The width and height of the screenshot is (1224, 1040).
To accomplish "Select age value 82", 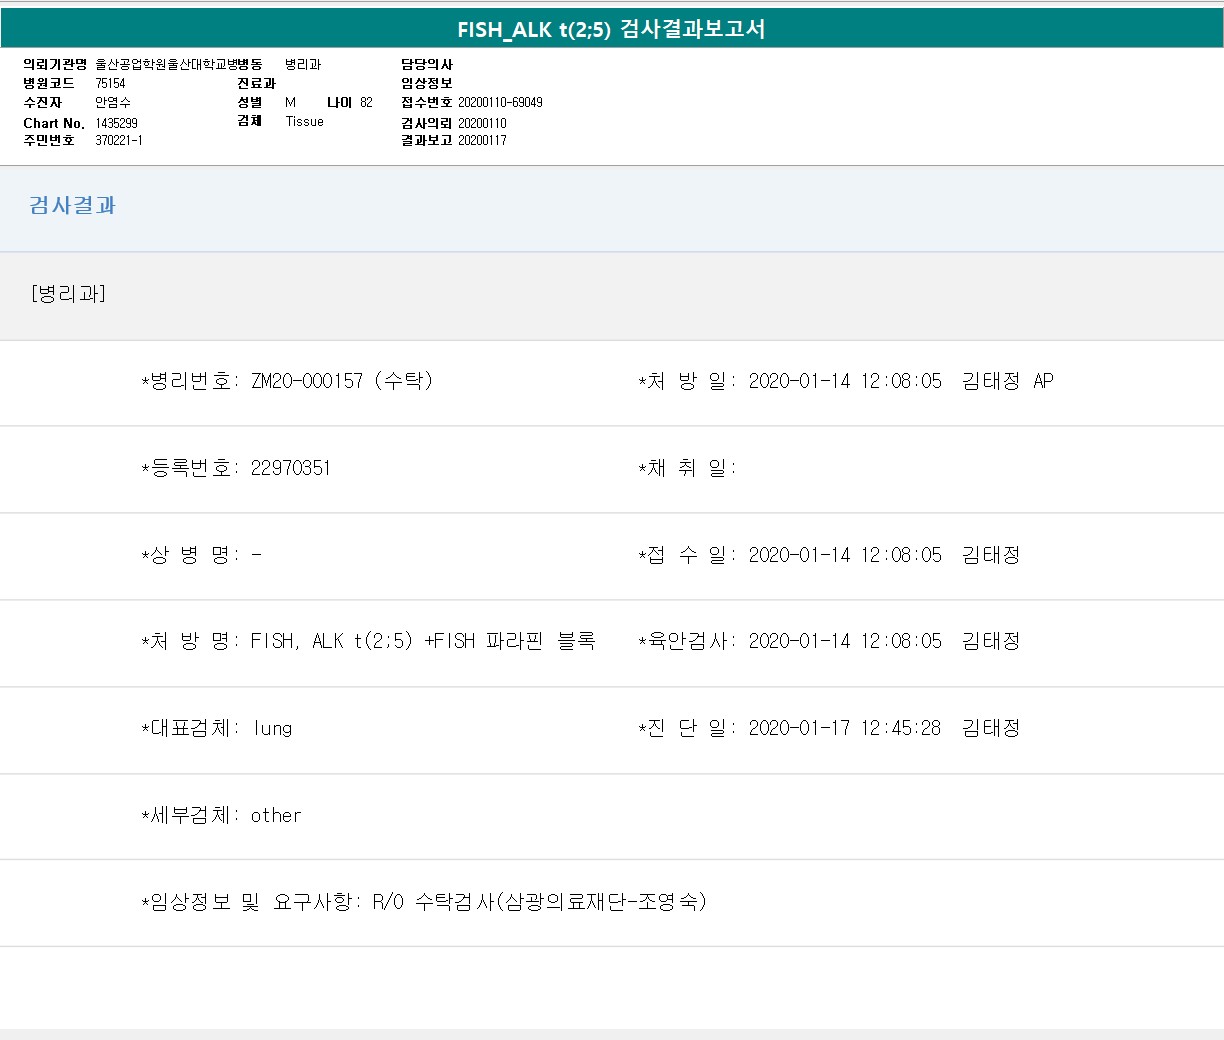I will (x=366, y=102).
